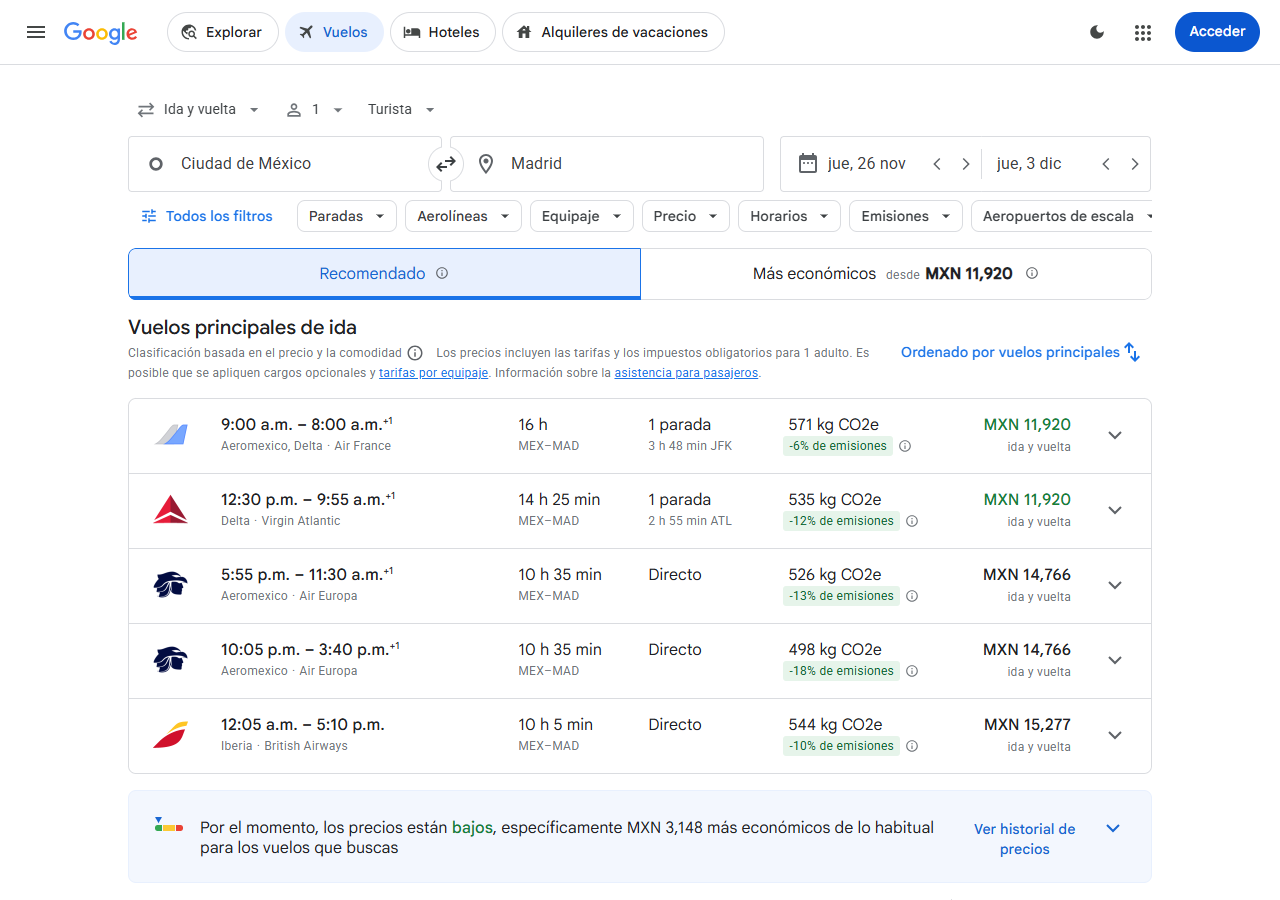Open the passenger count dropdown

pyautogui.click(x=315, y=110)
